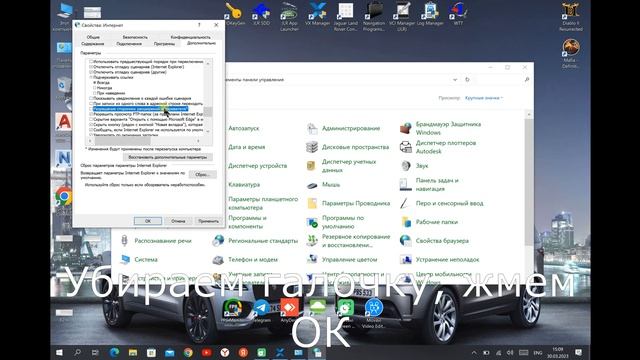This screenshot has height=360, width=640.
Task: Open Программы и компоненты in Control Panel
Action: (x=247, y=222)
